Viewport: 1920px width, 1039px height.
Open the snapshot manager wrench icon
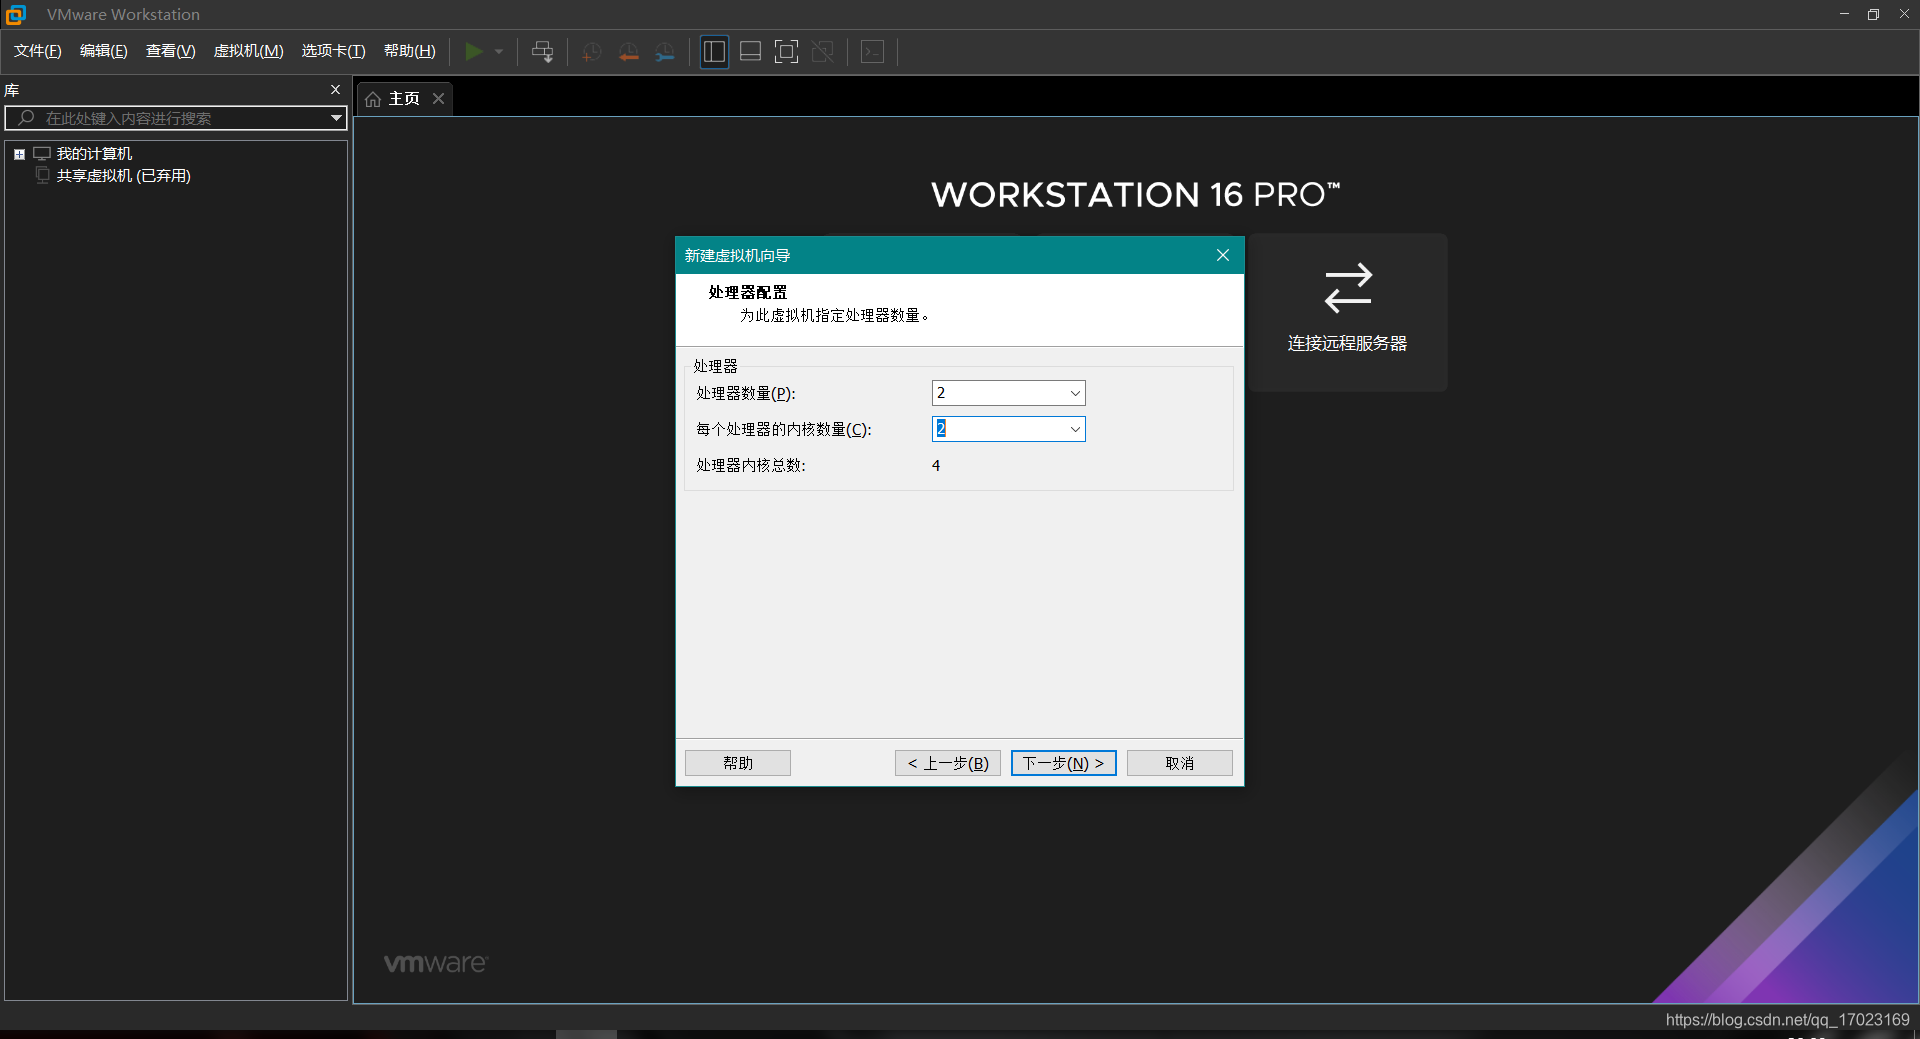(x=664, y=51)
